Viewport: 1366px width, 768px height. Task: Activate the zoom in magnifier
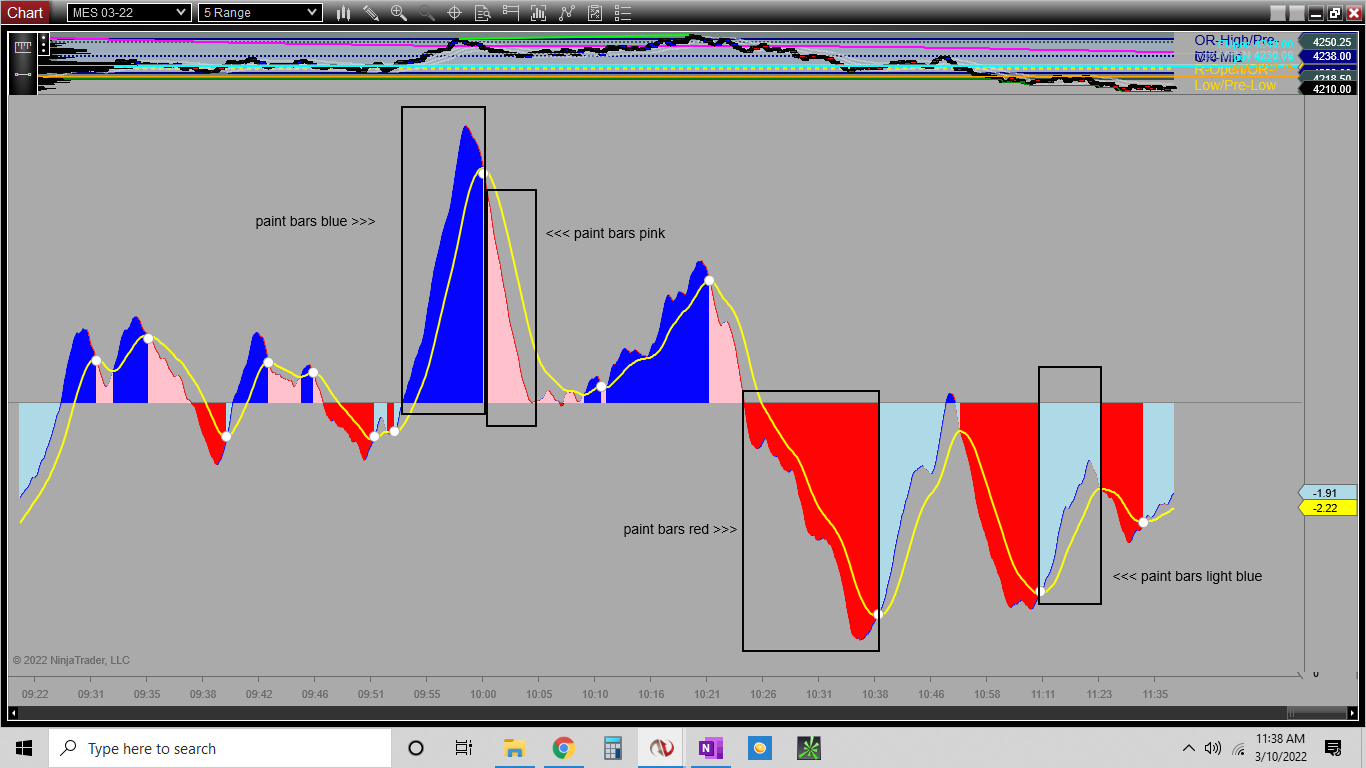coord(399,13)
